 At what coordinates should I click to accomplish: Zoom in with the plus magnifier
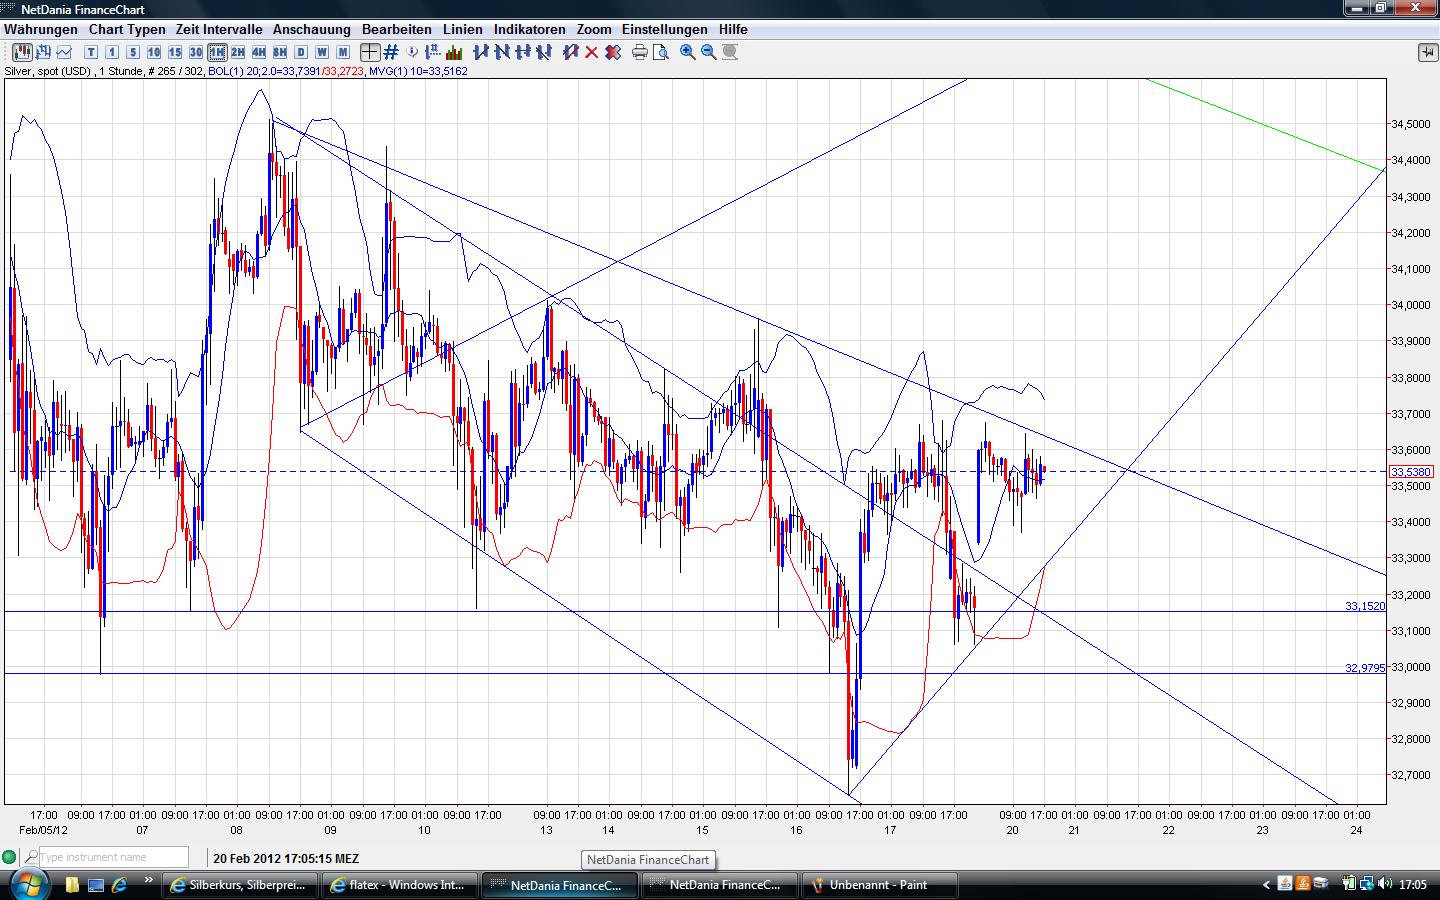tap(688, 52)
